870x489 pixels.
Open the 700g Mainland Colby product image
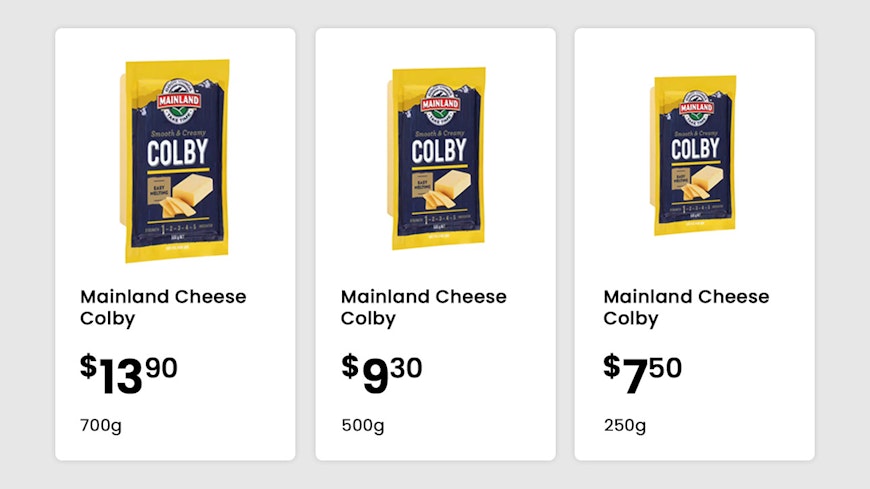pos(177,160)
